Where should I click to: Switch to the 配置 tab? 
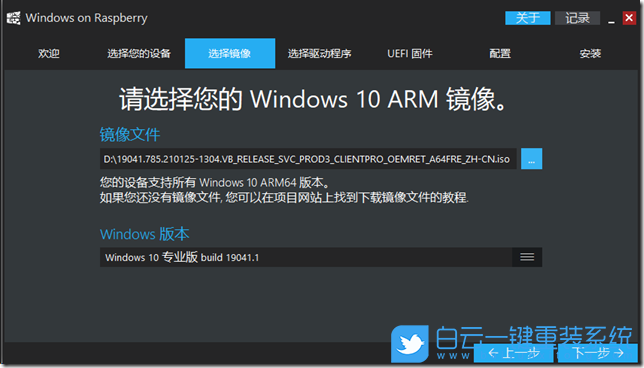click(x=500, y=53)
